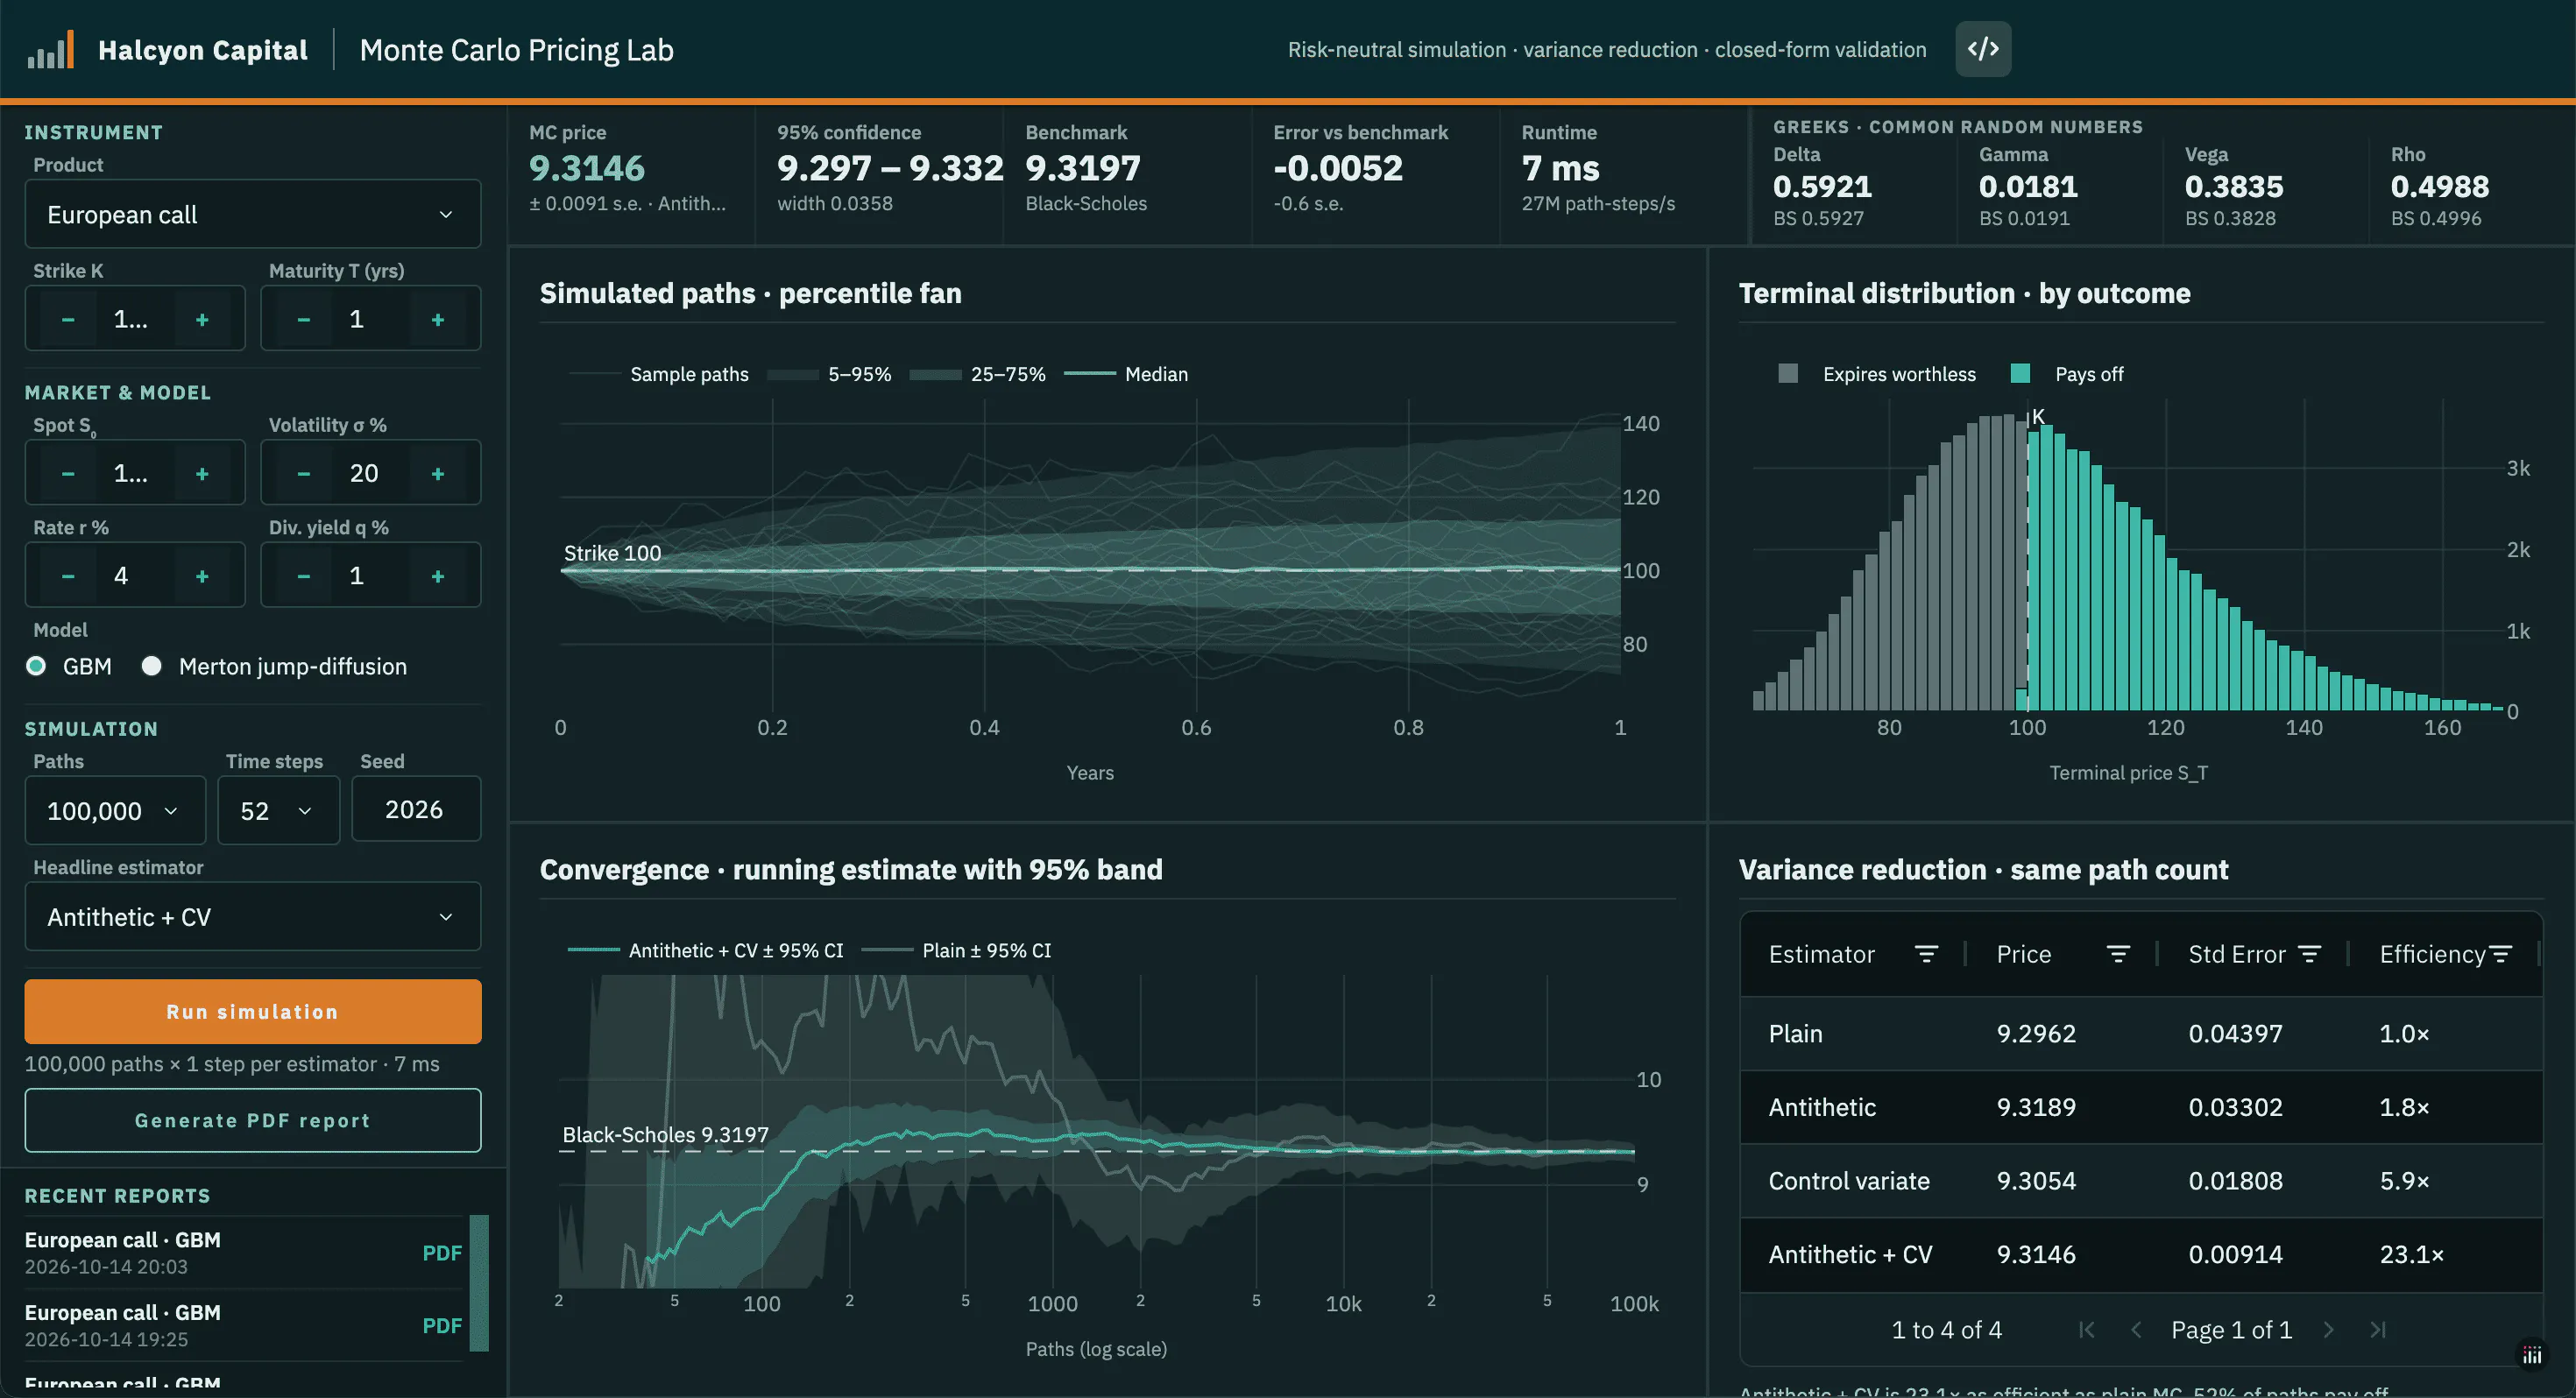The width and height of the screenshot is (2576, 1398).
Task: Decrease Rate r % with minus
Action: click(x=68, y=576)
